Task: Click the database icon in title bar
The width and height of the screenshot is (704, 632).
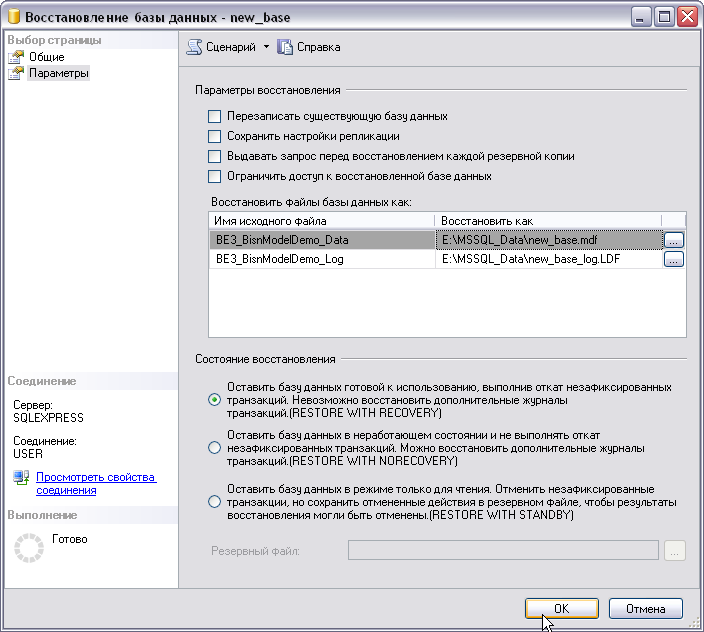Action: pyautogui.click(x=14, y=16)
